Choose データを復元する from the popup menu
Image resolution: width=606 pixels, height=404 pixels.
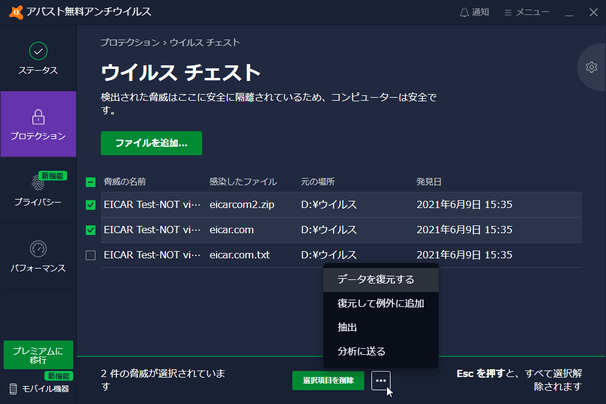(381, 280)
